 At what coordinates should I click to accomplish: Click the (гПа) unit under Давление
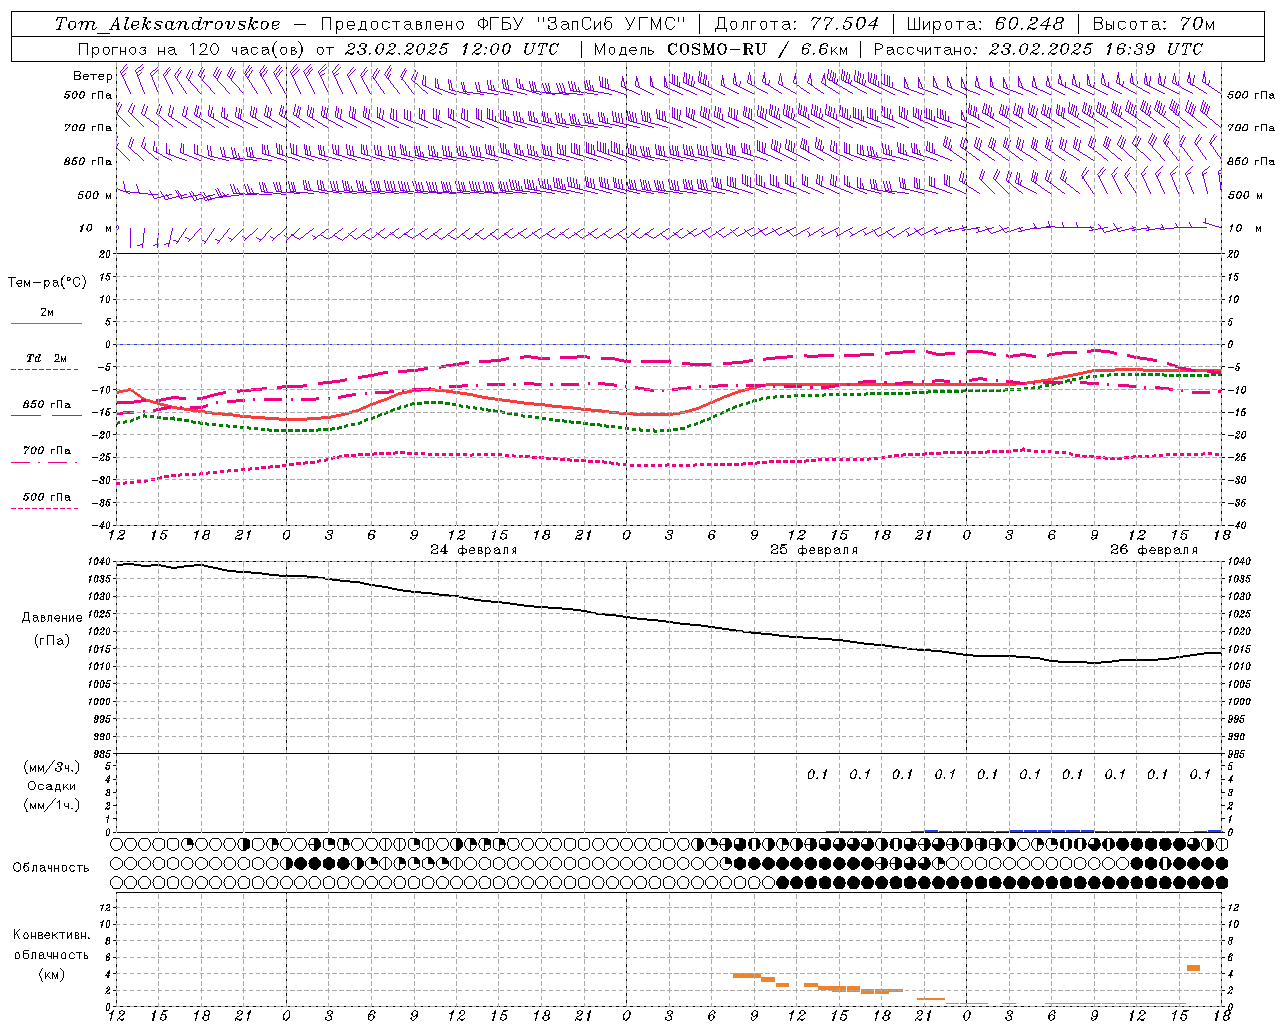pyautogui.click(x=52, y=641)
